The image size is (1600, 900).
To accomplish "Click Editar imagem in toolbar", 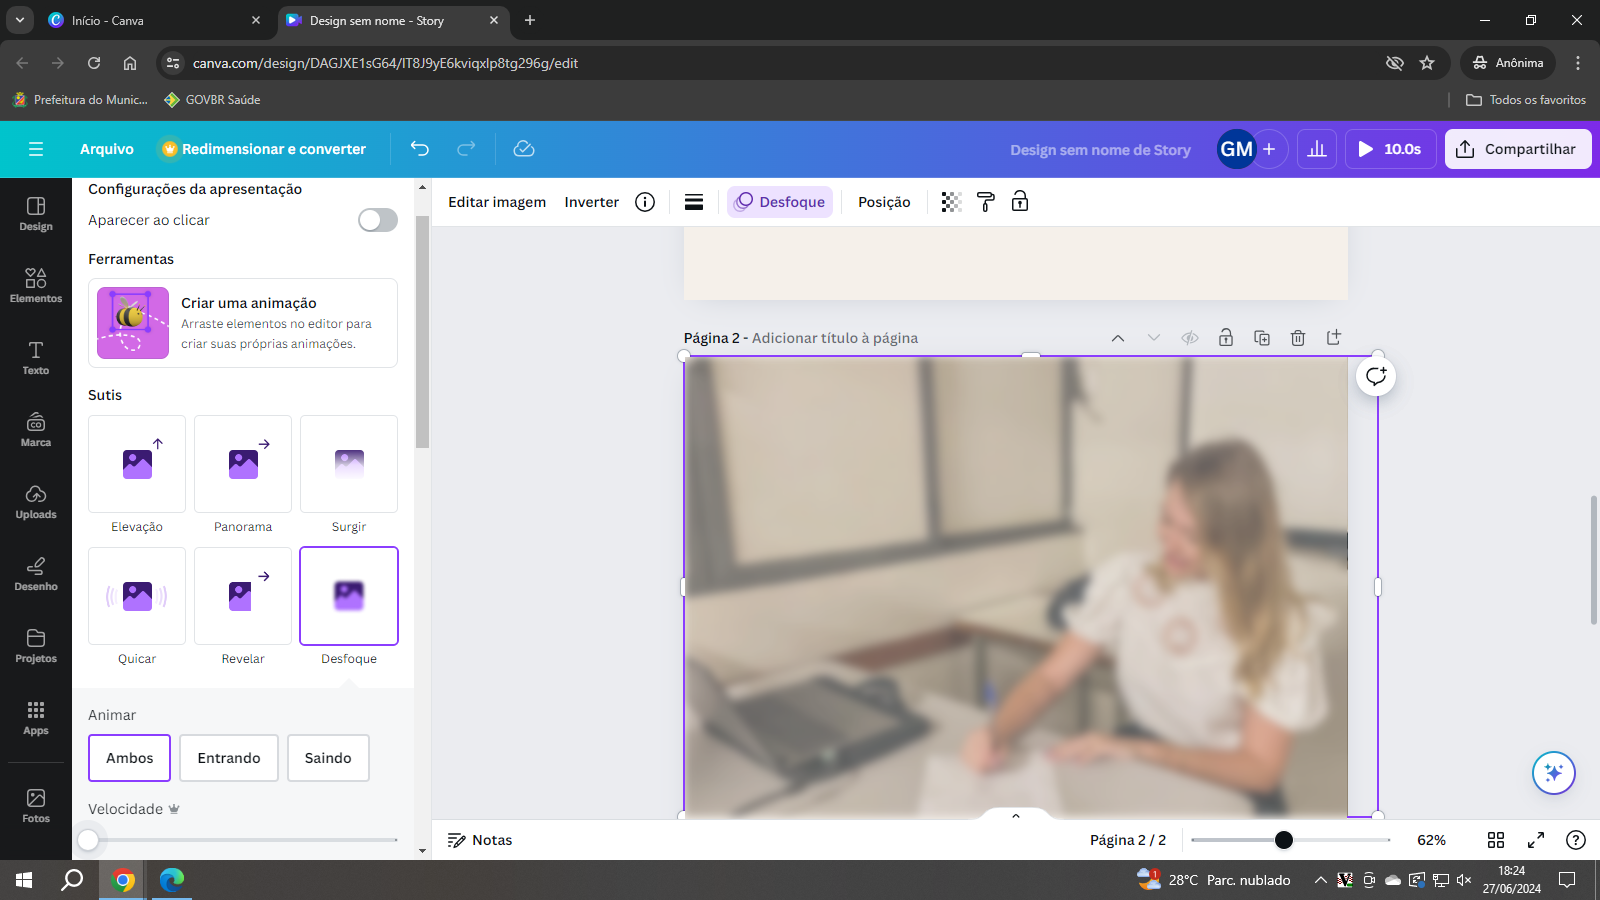I will [497, 202].
